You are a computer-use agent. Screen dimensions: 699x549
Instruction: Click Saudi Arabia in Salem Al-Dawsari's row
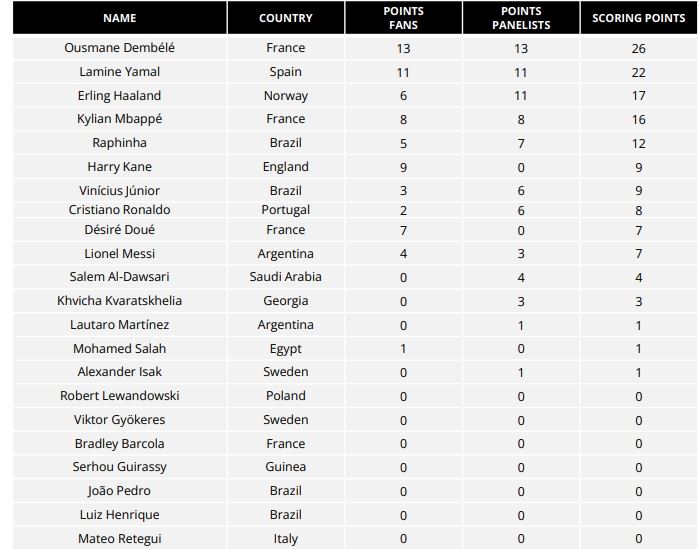pos(285,277)
